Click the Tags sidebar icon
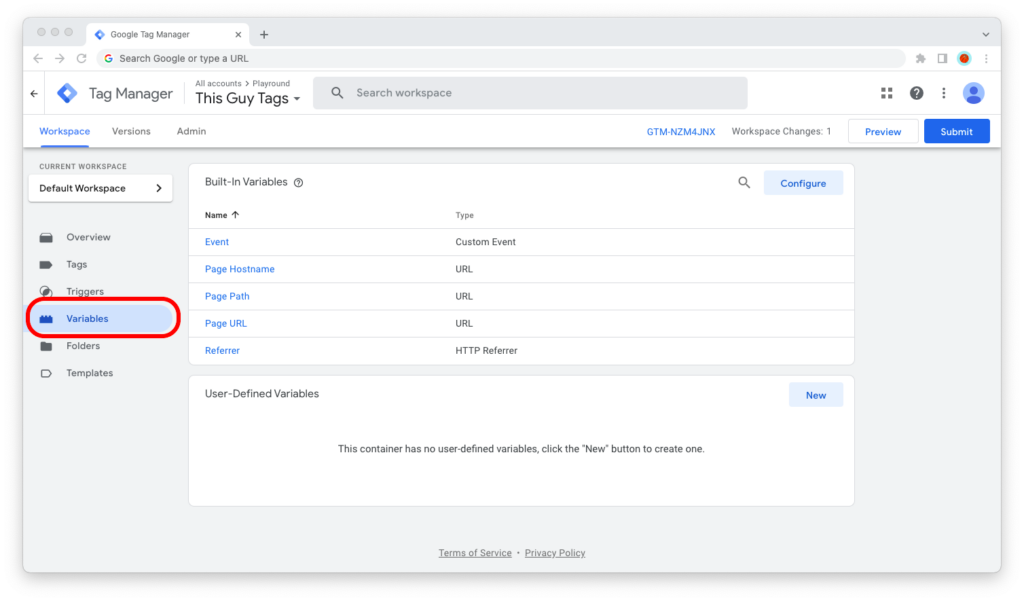The height and width of the screenshot is (601, 1024). pos(46,265)
